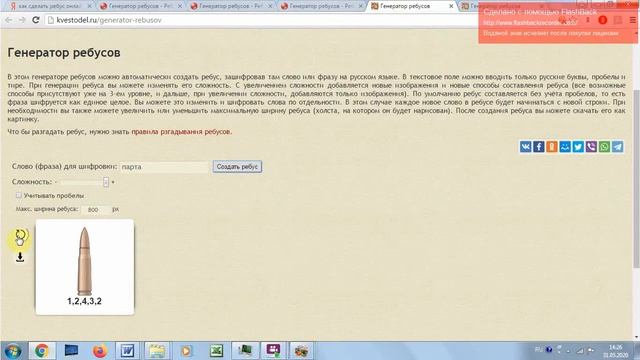Open Chrome from the taskbar
Screen dimensions: 640x360
click(x=42, y=351)
